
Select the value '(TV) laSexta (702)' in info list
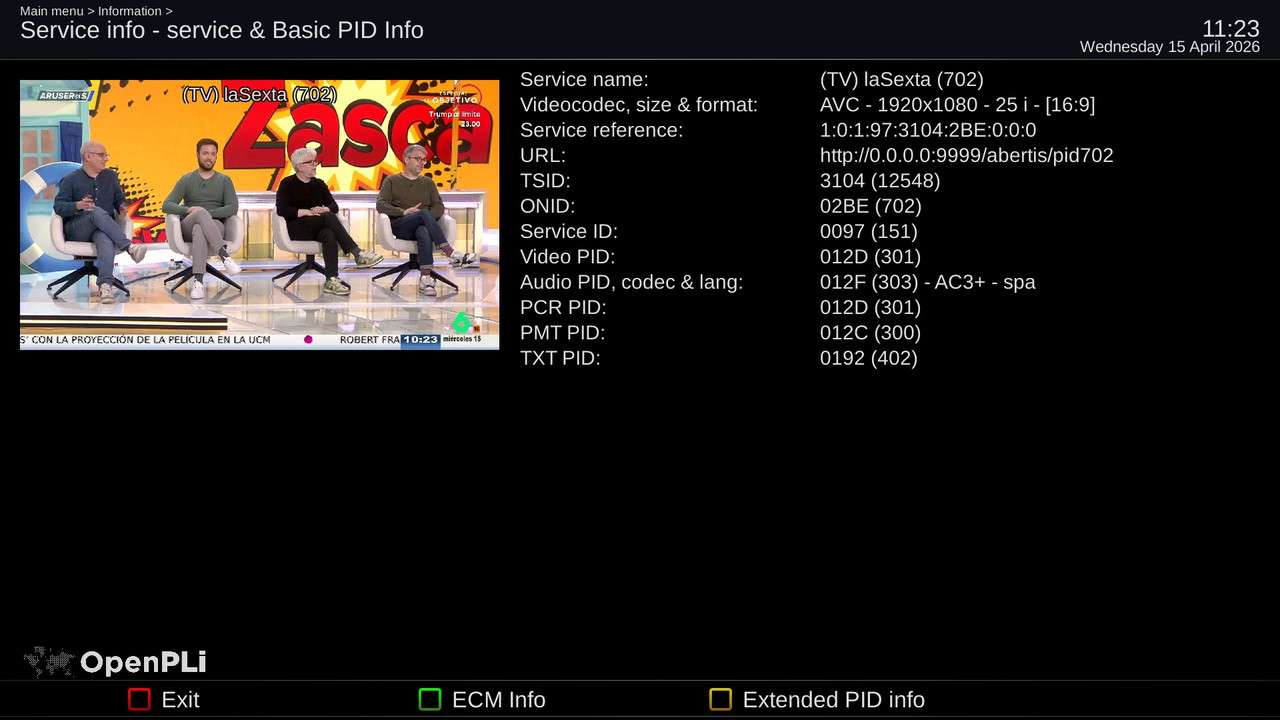pyautogui.click(x=902, y=79)
